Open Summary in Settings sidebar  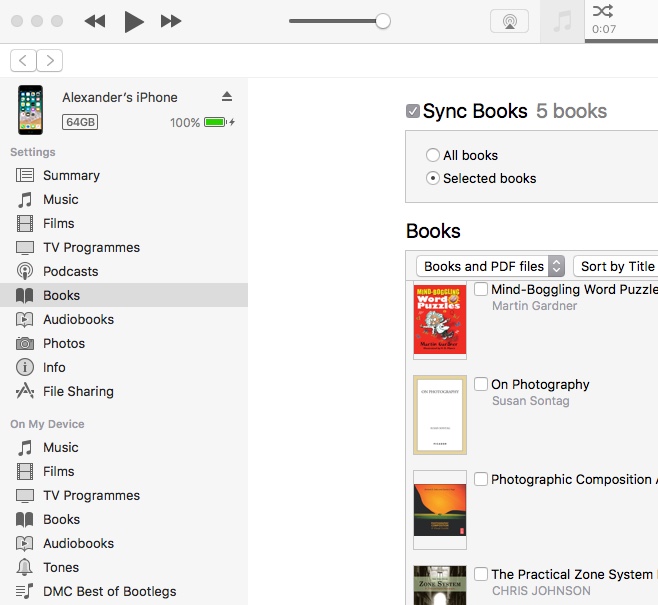(x=71, y=175)
